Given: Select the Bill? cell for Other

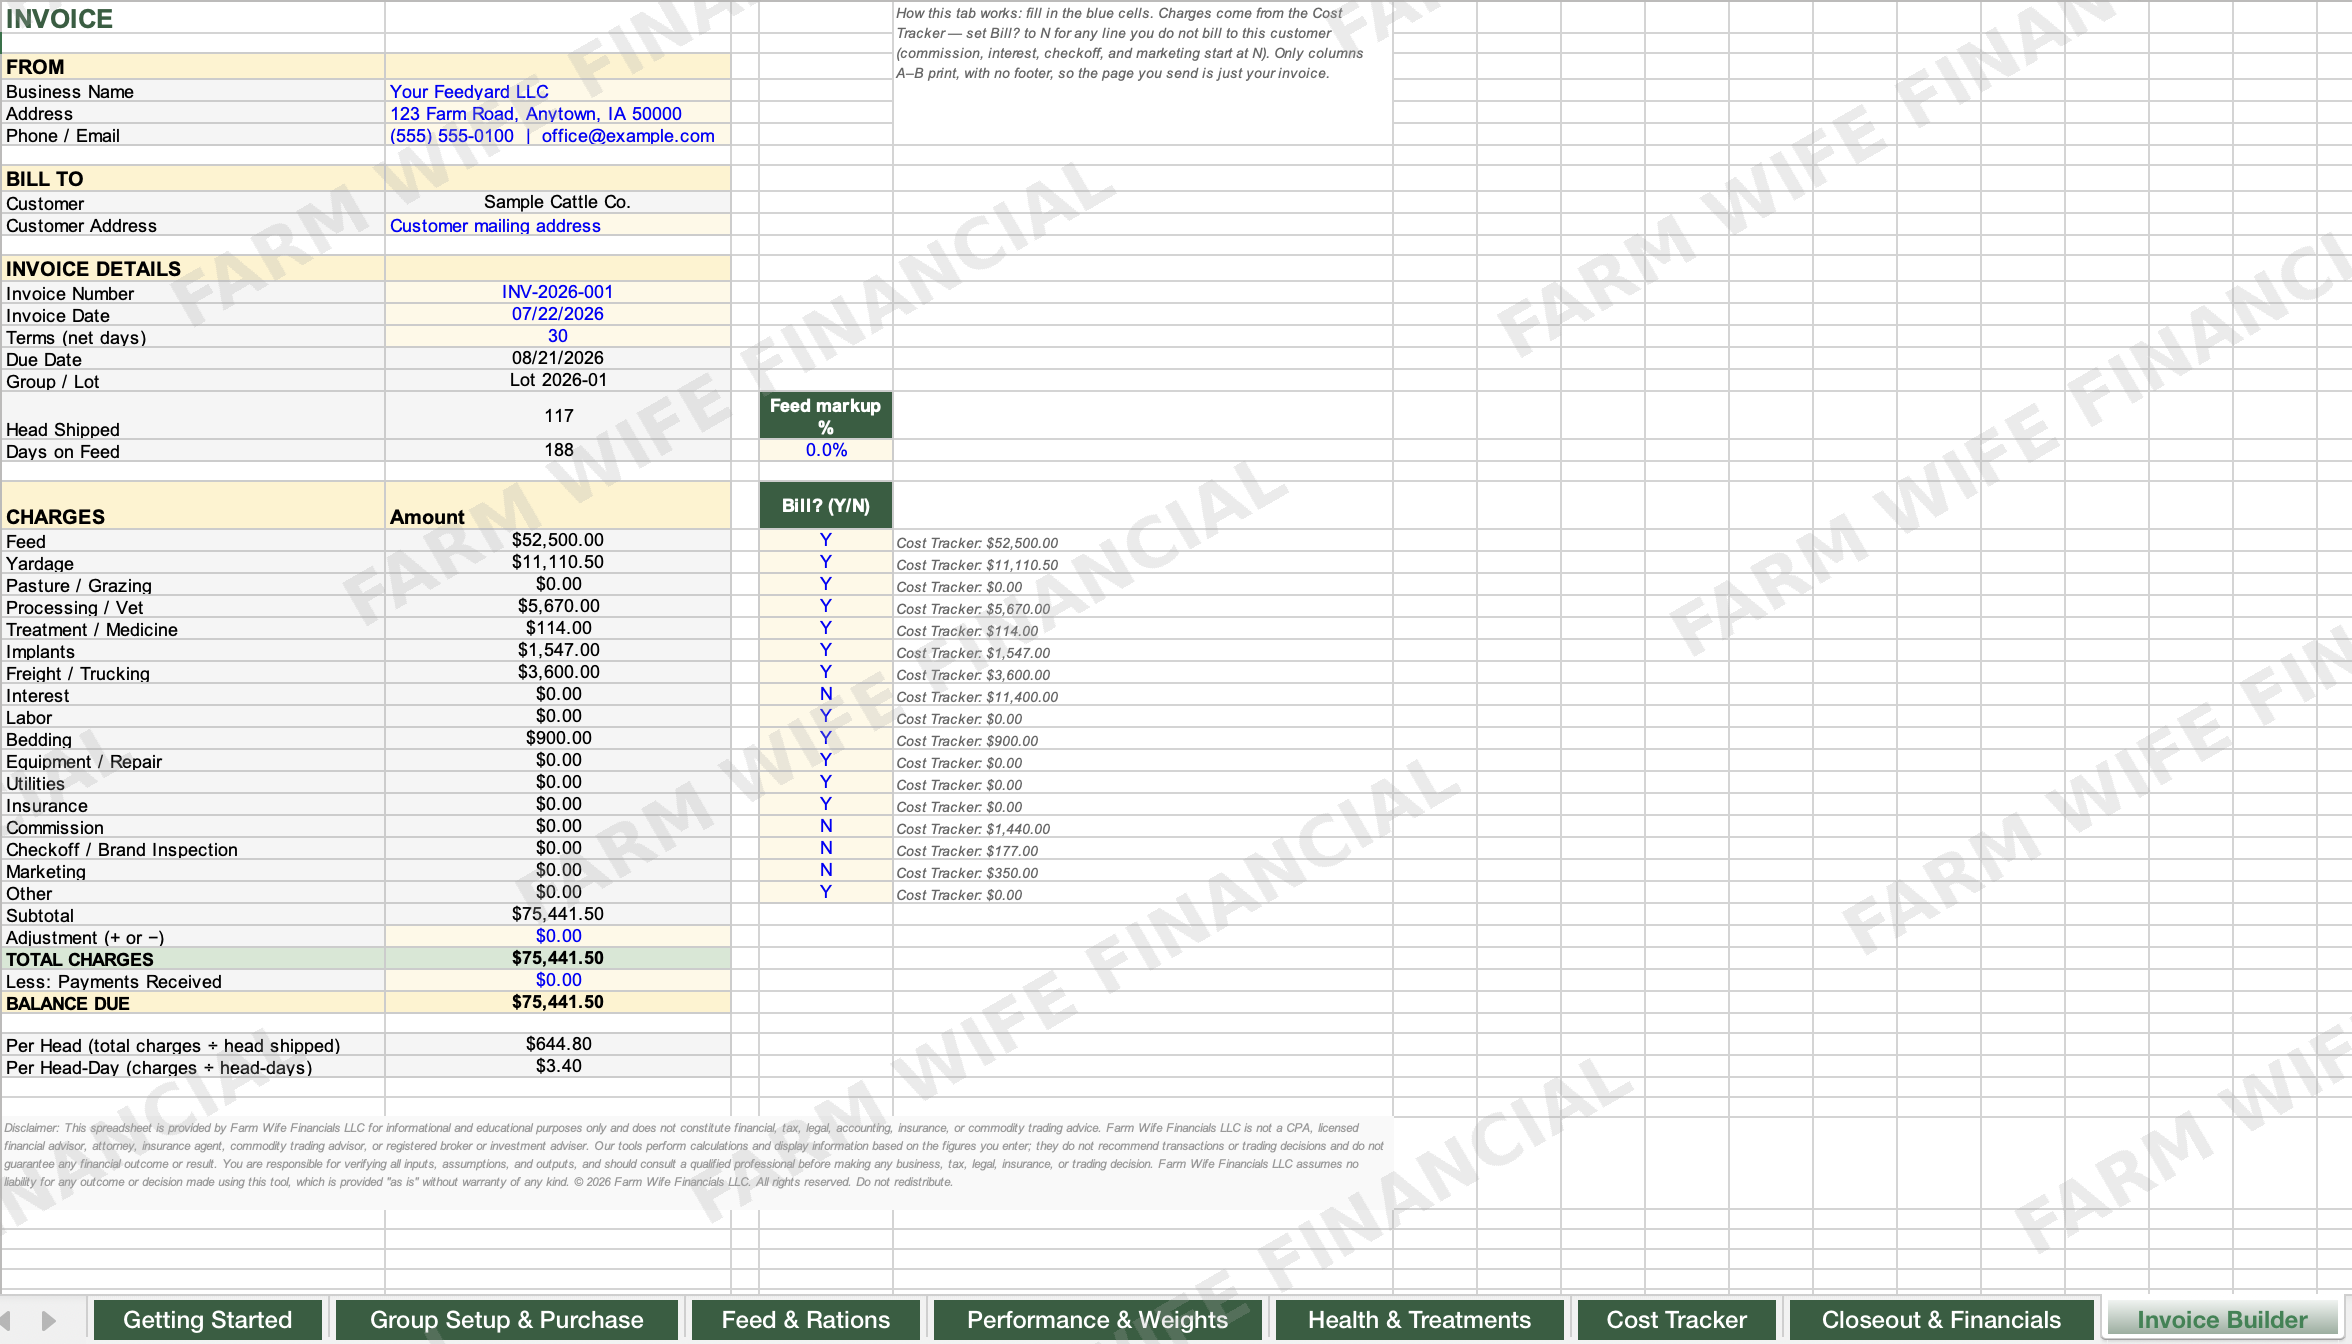Looking at the screenshot, I should coord(826,891).
